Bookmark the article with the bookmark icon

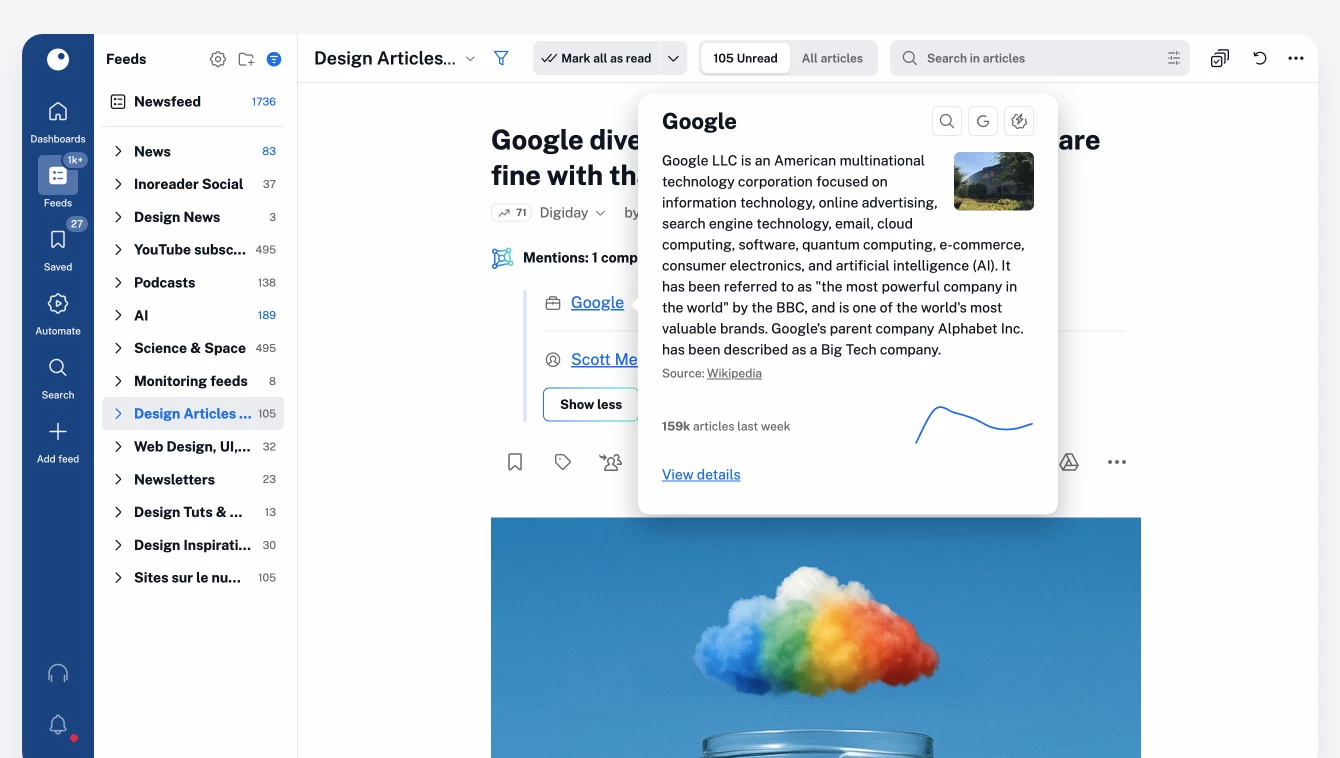(515, 462)
